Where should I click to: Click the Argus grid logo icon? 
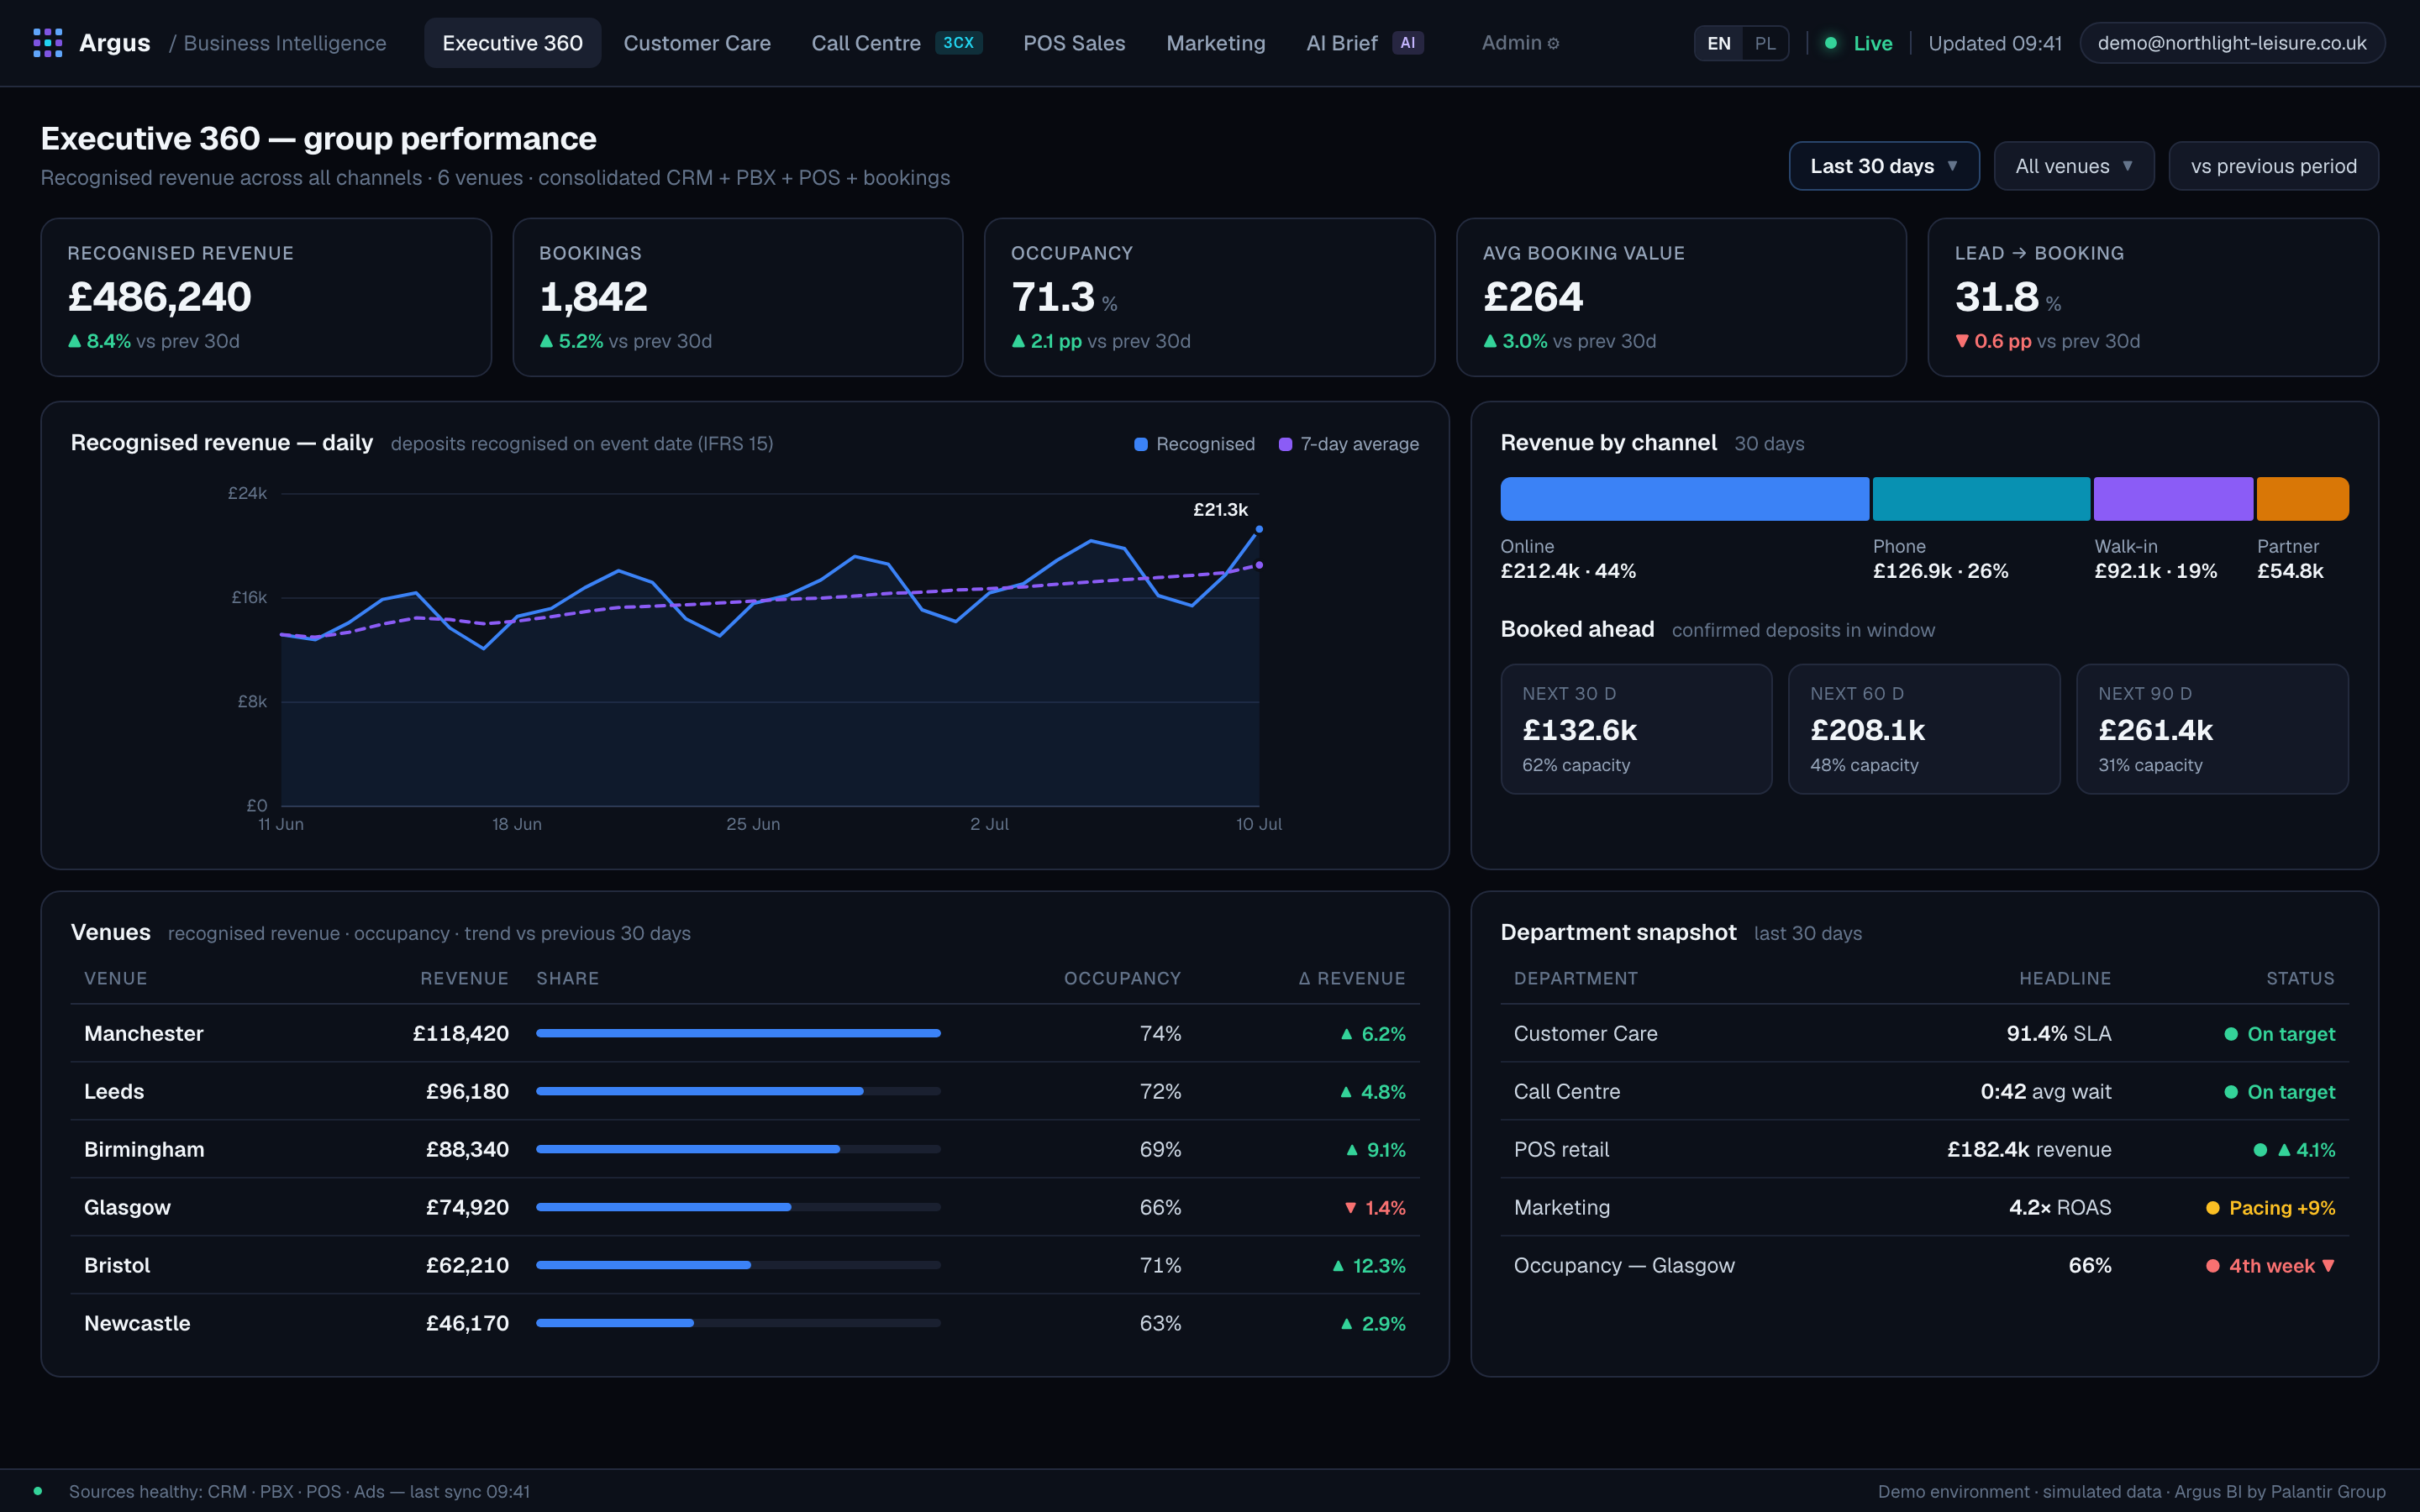point(47,43)
